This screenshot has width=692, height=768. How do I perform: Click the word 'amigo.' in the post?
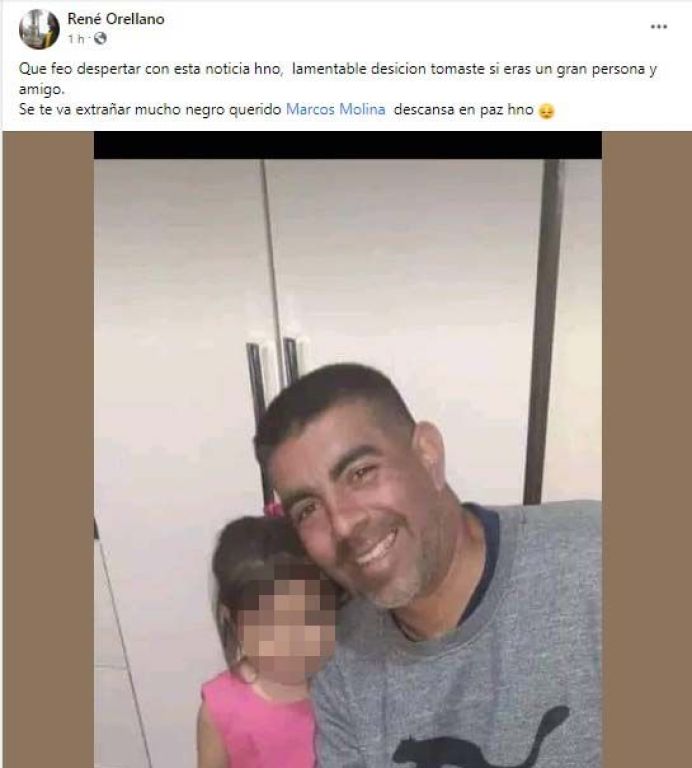pyautogui.click(x=42, y=90)
